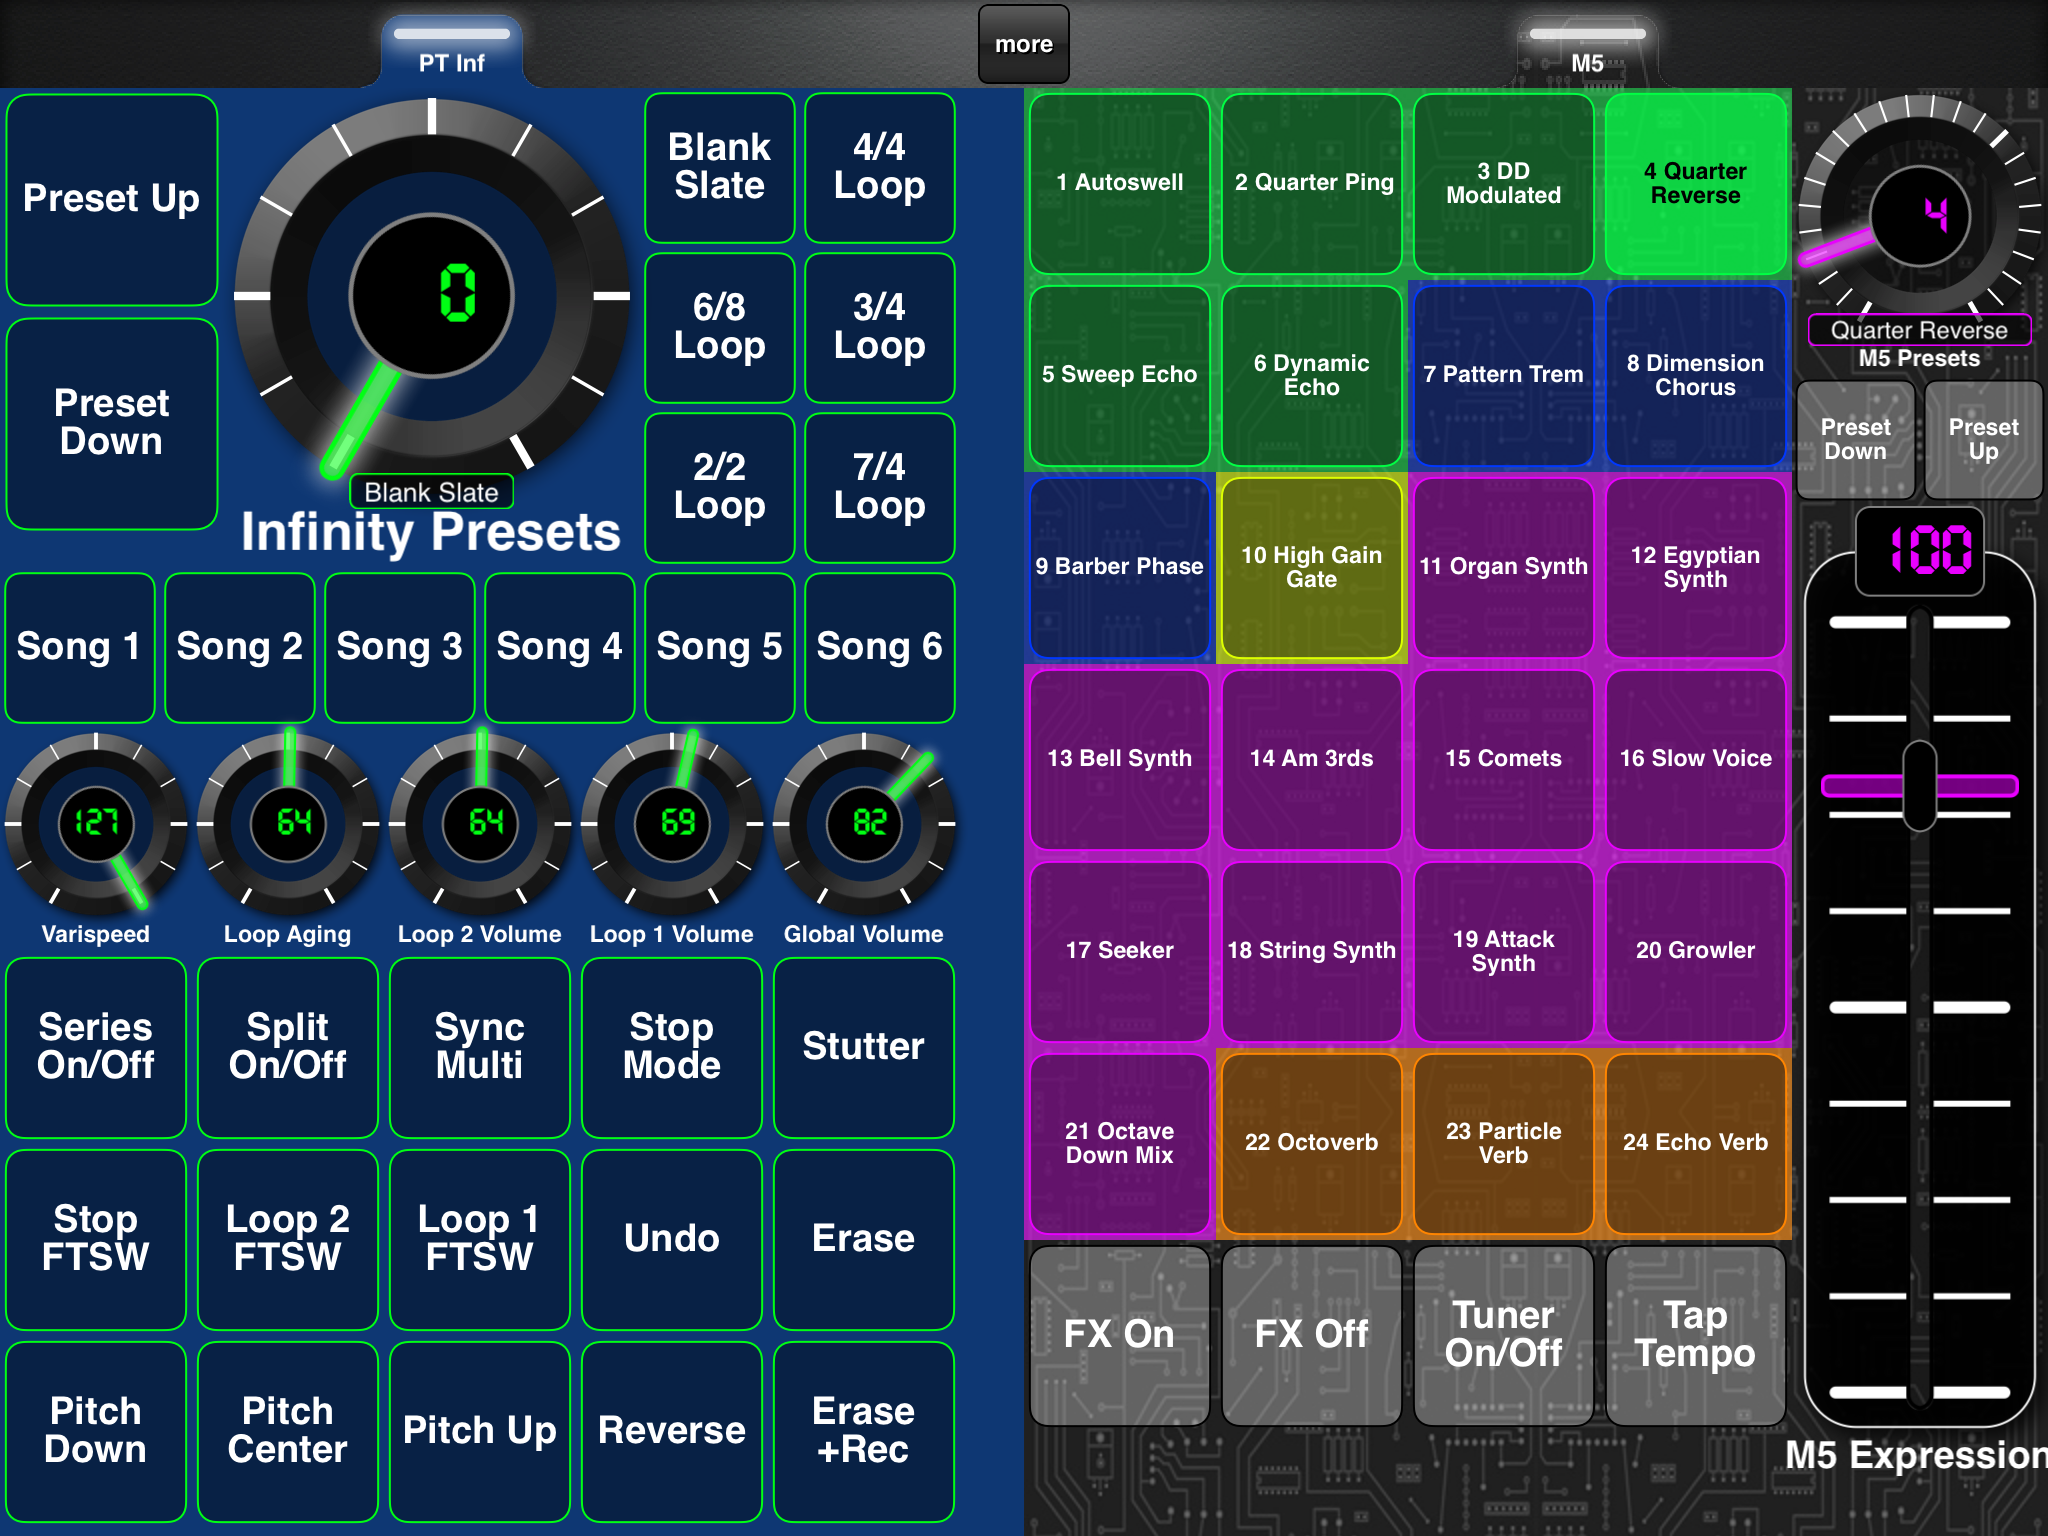Click the Loop 2 Volume knob
The height and width of the screenshot is (1536, 2048).
[480, 823]
